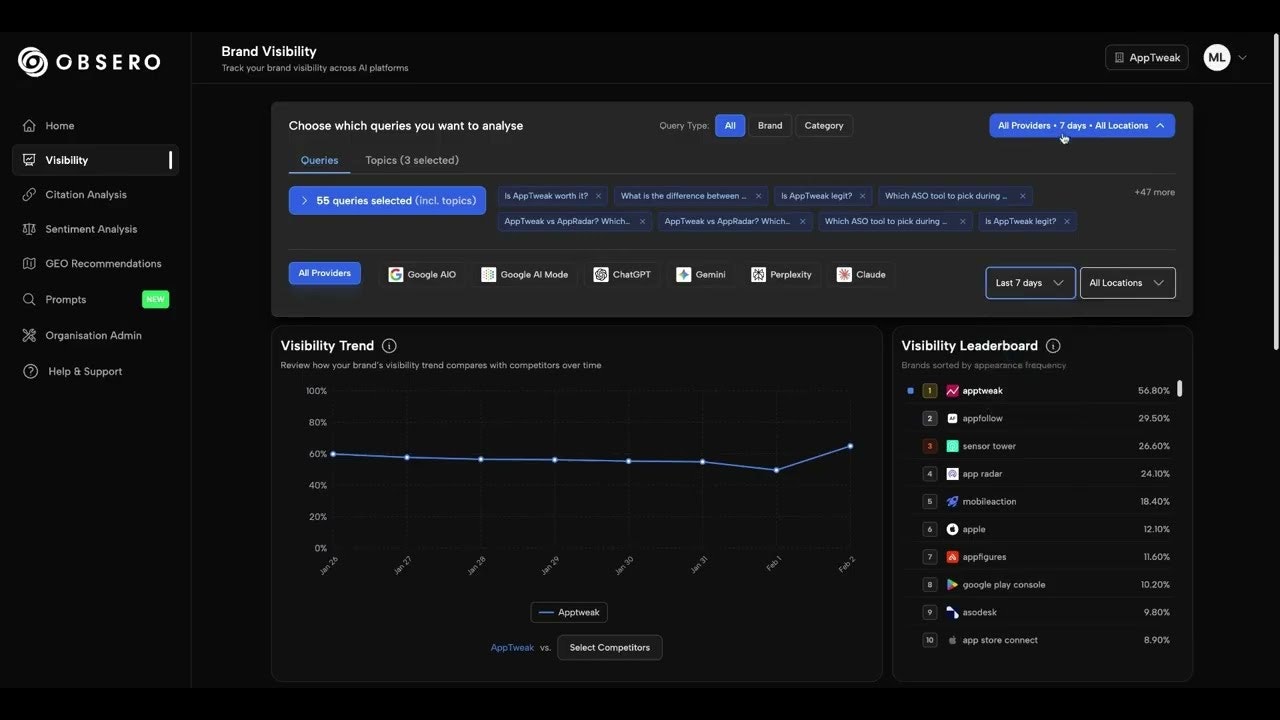Viewport: 1280px width, 720px height.
Task: Click the leaderboard panel scrollbar
Action: pos(1180,389)
